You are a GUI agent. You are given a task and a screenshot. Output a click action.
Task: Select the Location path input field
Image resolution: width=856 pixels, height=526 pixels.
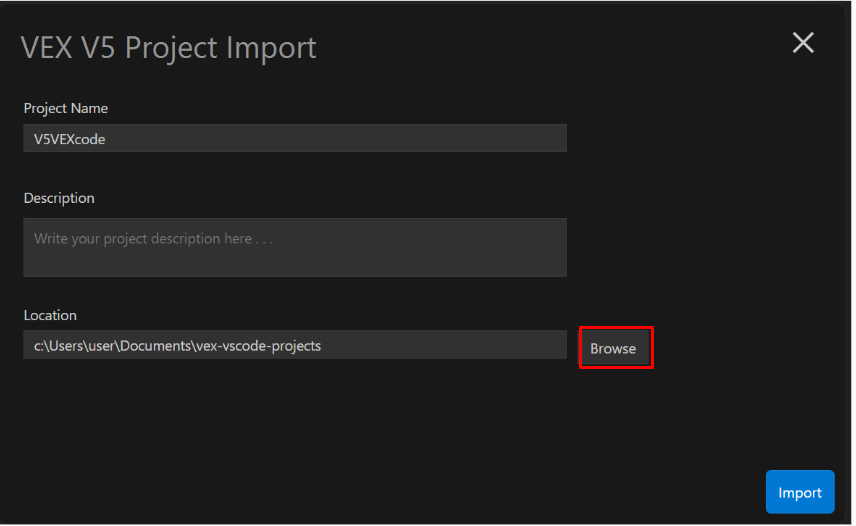(x=295, y=345)
